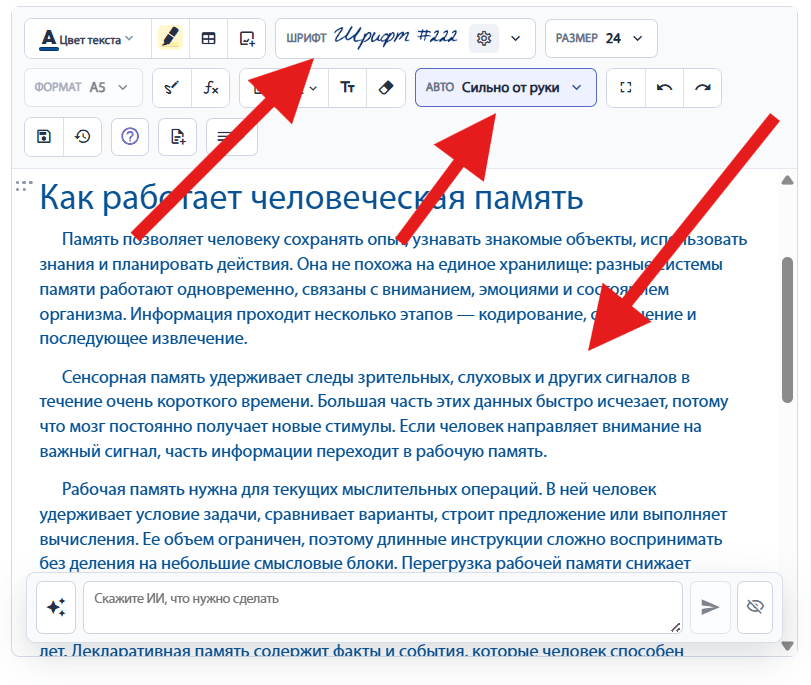Click the words важный сигнал
811x685 pixels.
coord(100,452)
